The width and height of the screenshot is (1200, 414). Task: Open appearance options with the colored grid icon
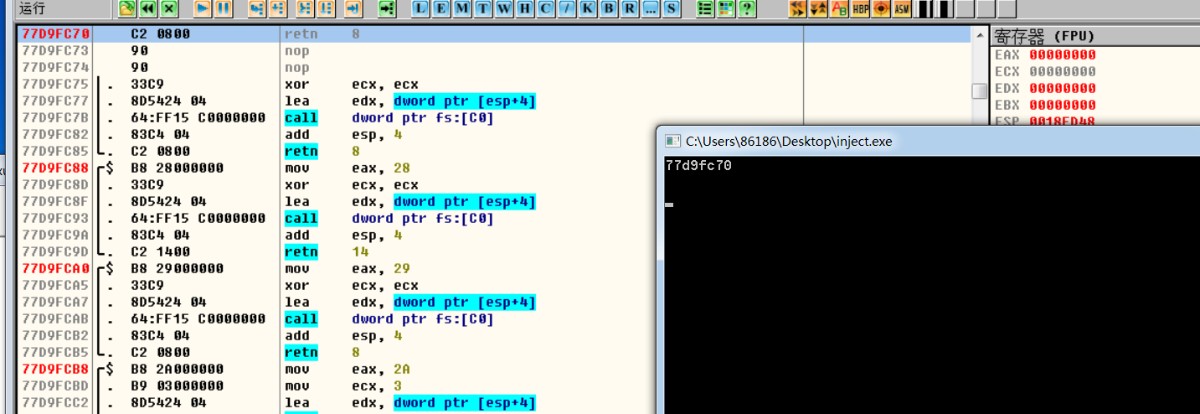pos(725,8)
